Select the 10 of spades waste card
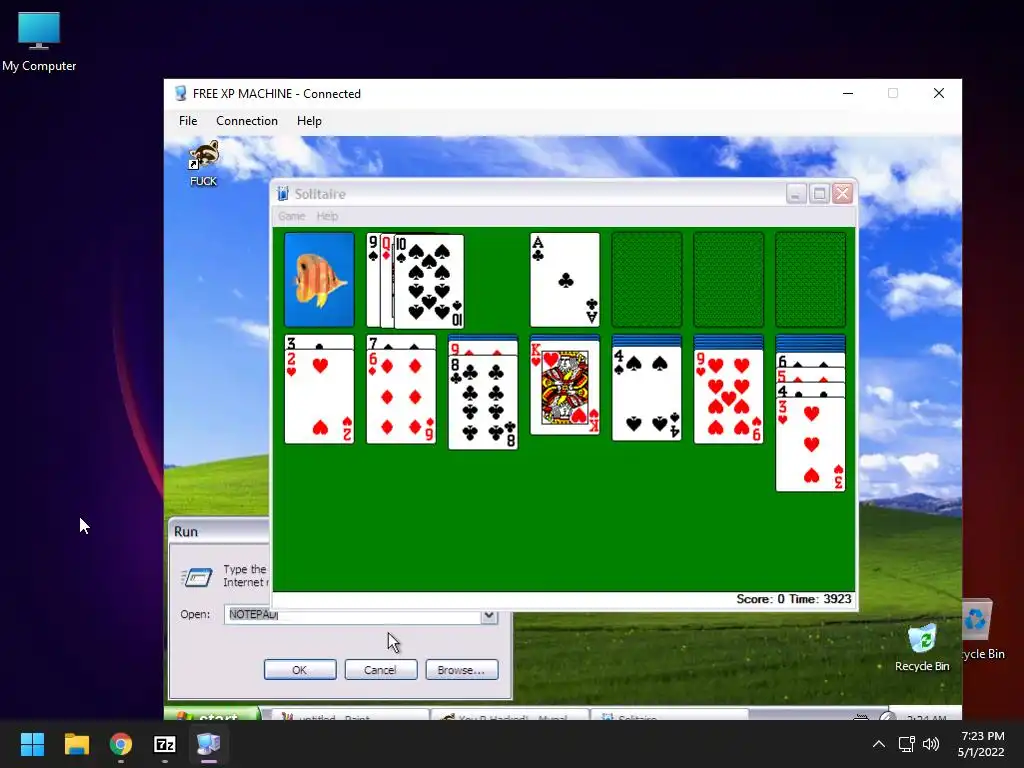1024x768 pixels. (x=429, y=281)
